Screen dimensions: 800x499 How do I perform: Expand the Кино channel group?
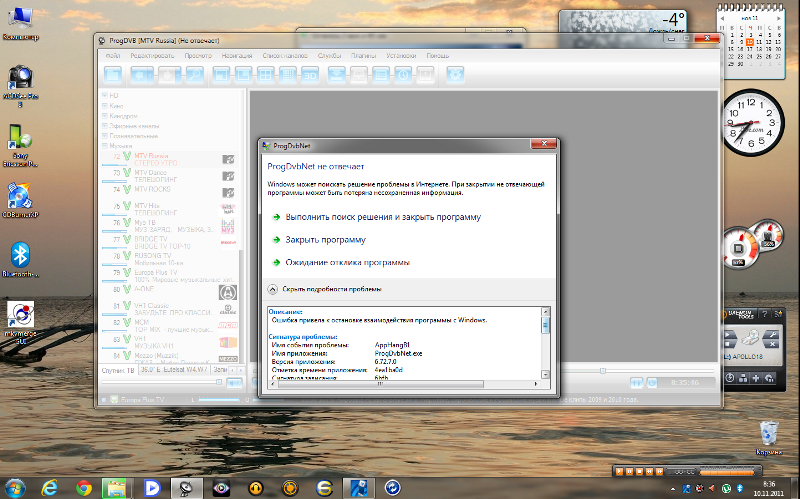coord(104,105)
